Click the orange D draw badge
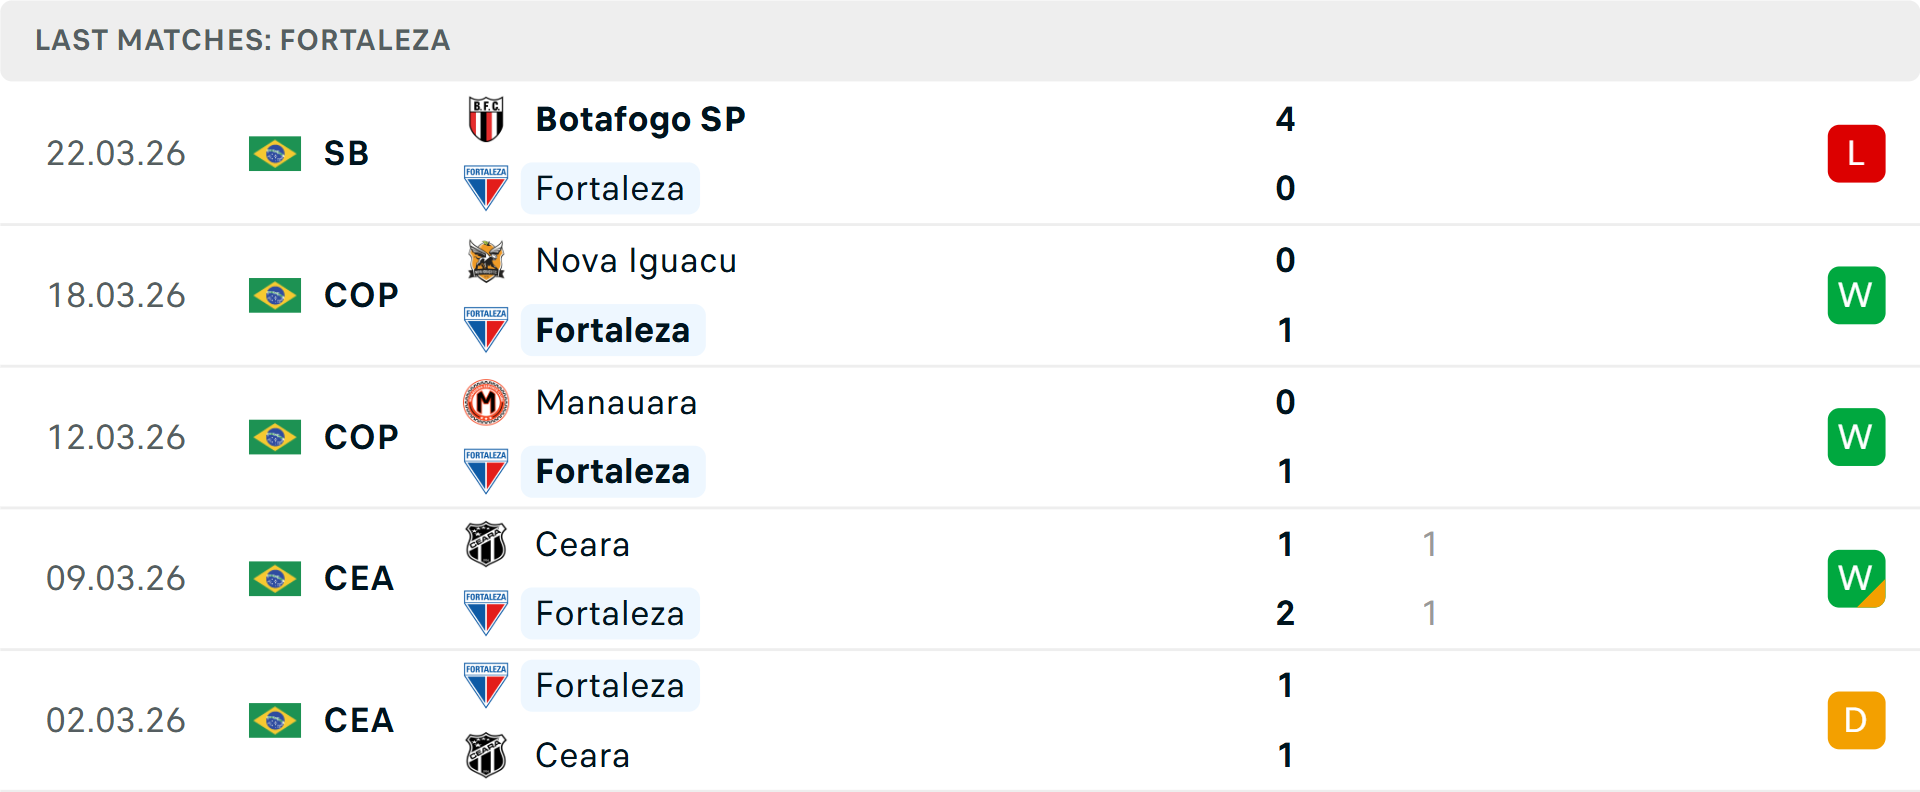Image resolution: width=1920 pixels, height=792 pixels. [x=1856, y=720]
